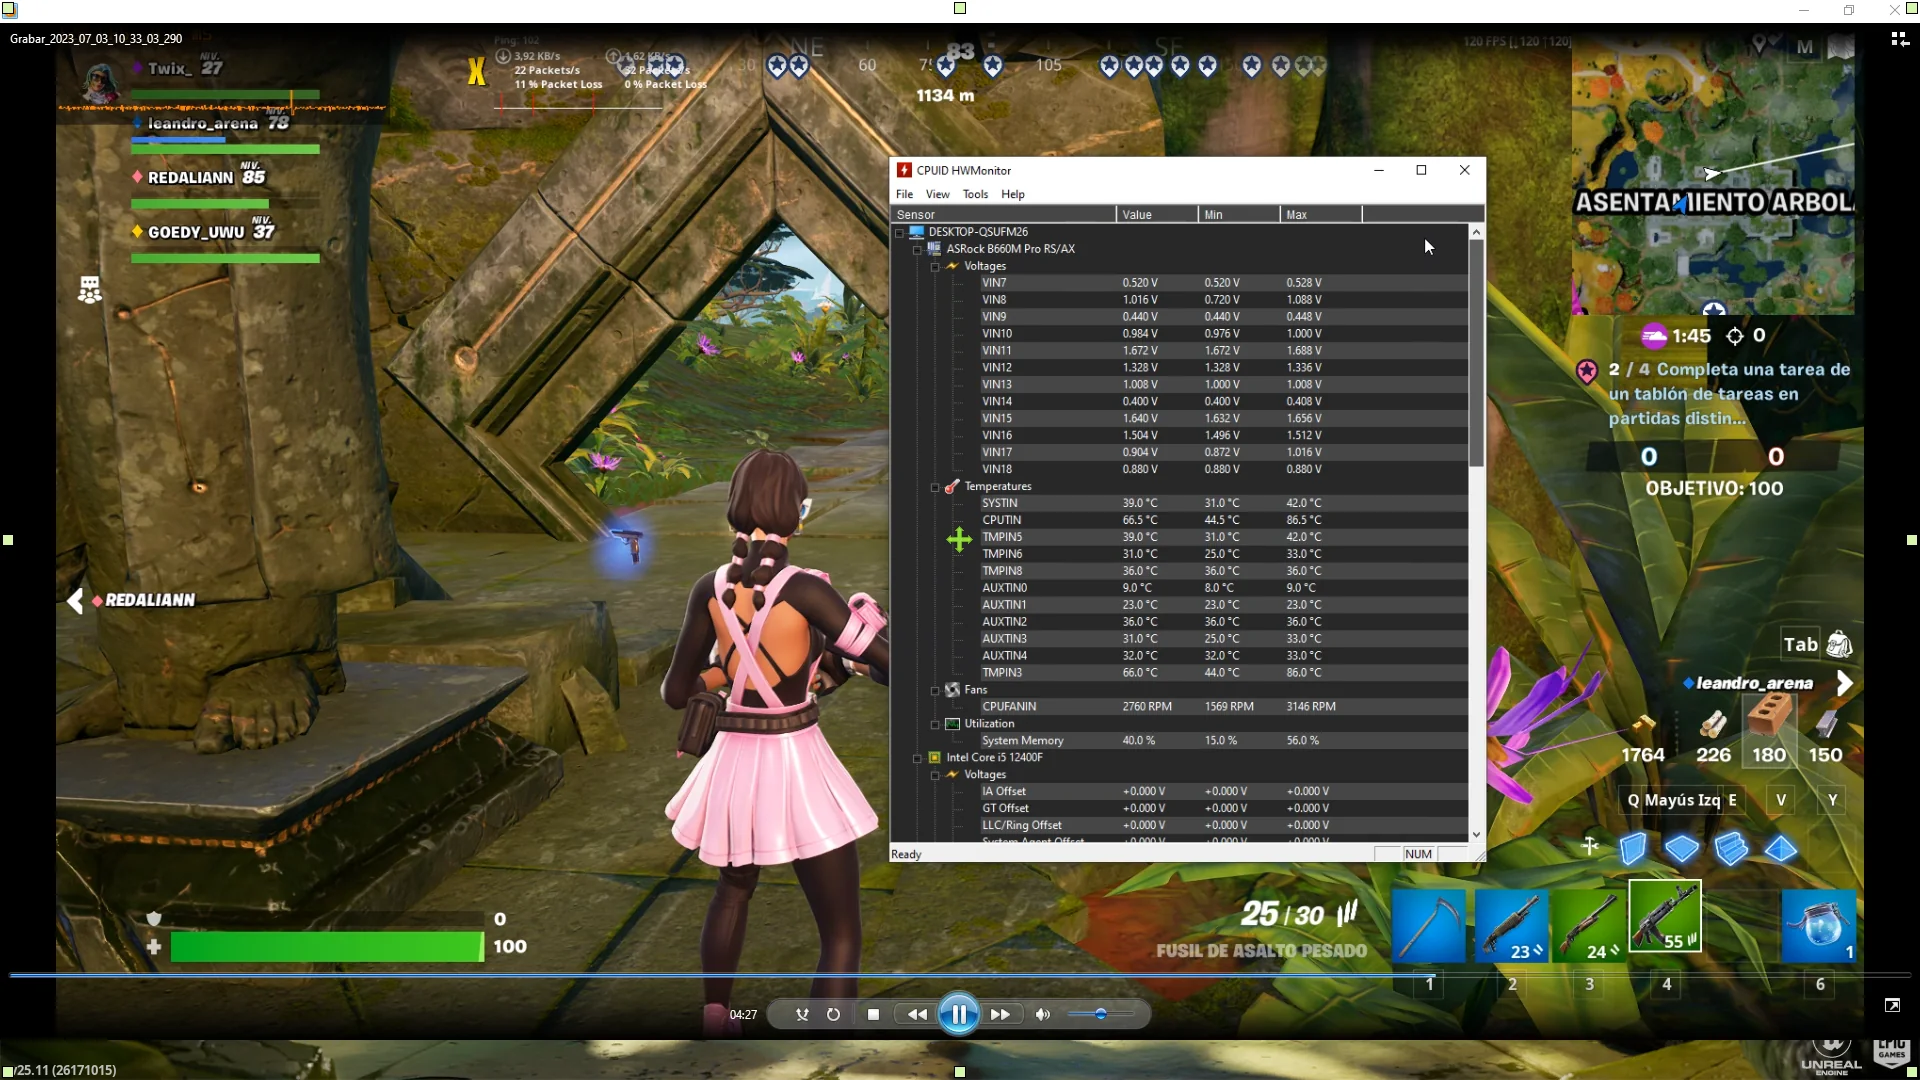Click the scrollbar down arrow in HWMonitor

click(1476, 835)
